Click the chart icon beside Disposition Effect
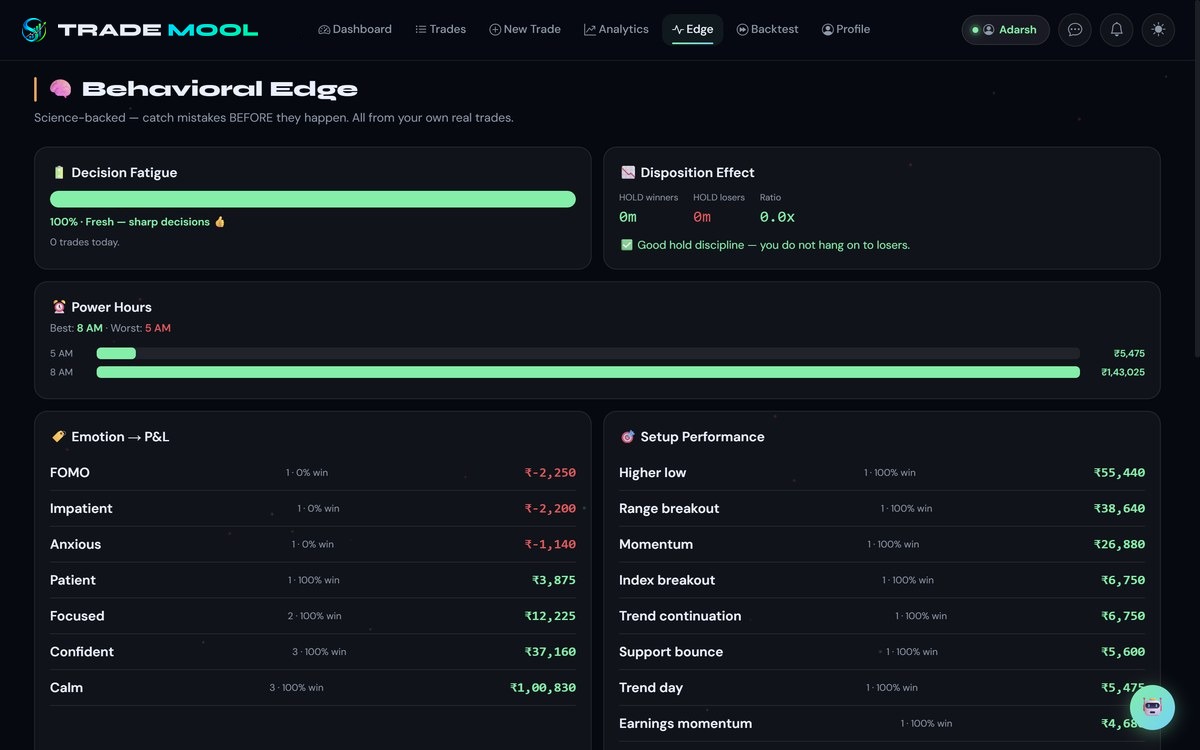The height and width of the screenshot is (750, 1200). tap(628, 173)
